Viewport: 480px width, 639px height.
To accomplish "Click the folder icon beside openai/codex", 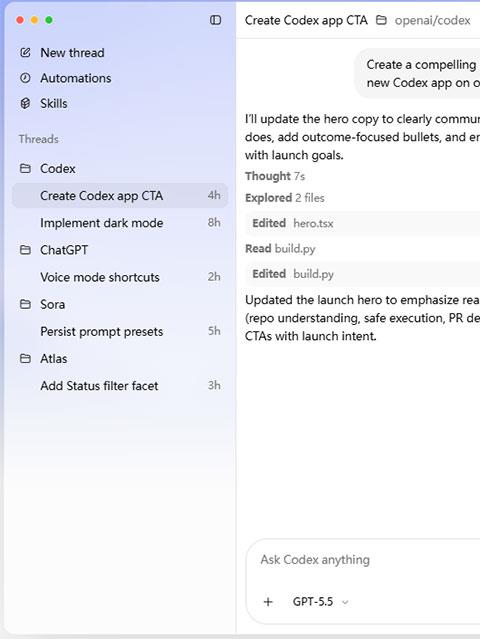I will click(381, 20).
